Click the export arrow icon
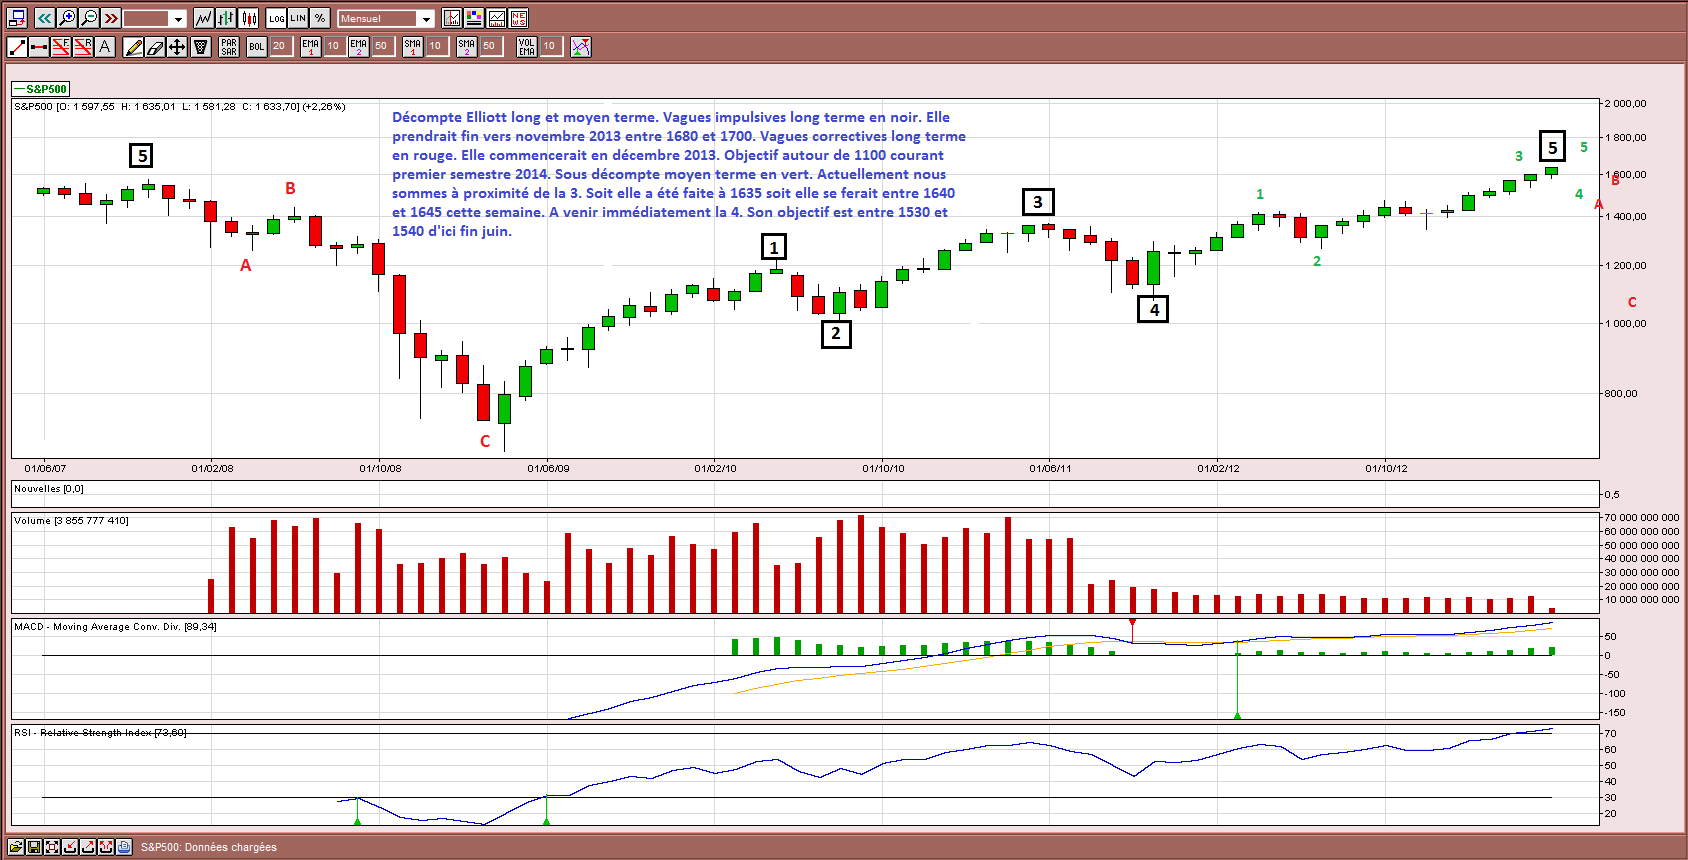Screen dimensions: 1688x860 click(88, 847)
